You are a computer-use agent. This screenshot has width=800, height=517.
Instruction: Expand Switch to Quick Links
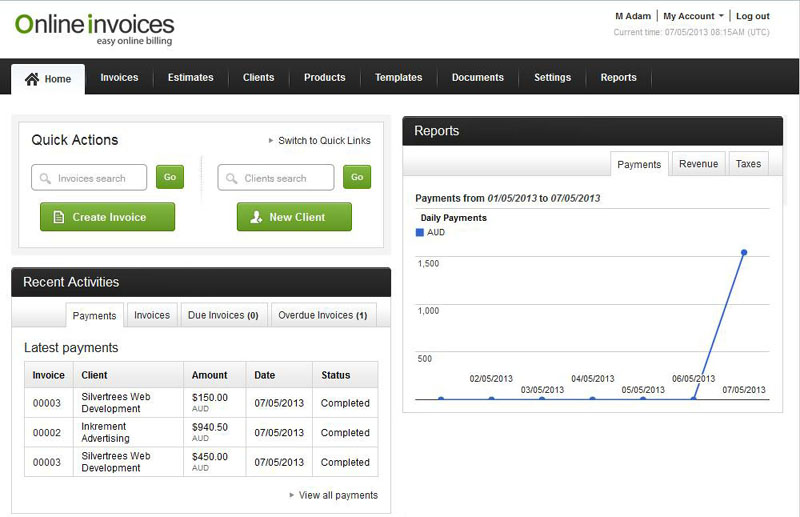coord(320,141)
